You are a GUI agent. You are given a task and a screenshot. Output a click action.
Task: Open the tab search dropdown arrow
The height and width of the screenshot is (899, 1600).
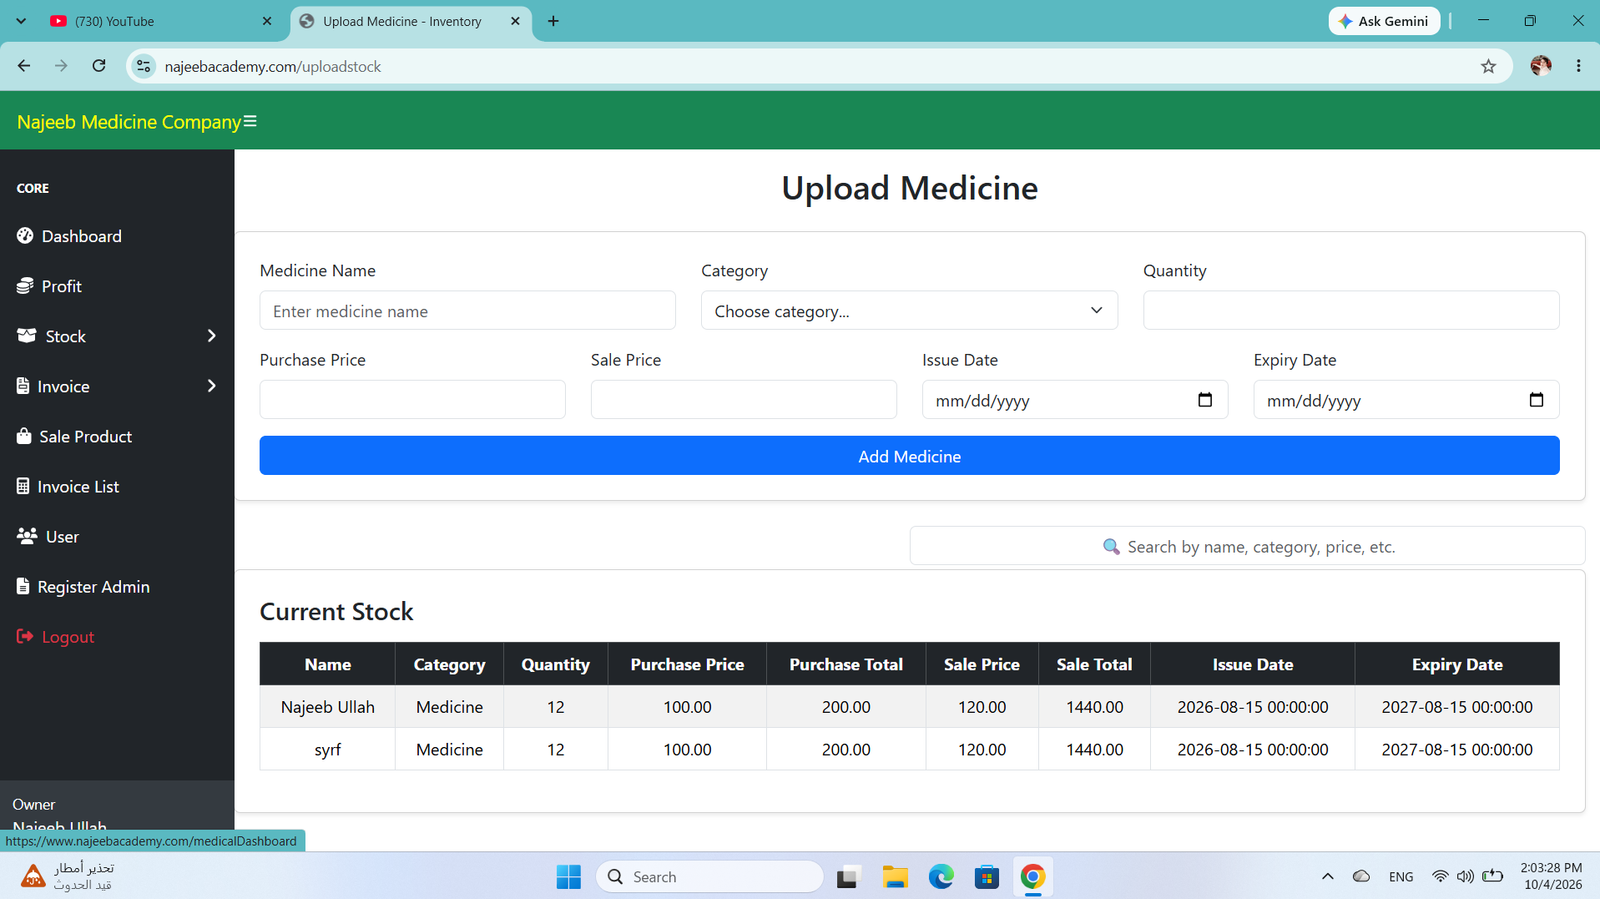point(21,21)
